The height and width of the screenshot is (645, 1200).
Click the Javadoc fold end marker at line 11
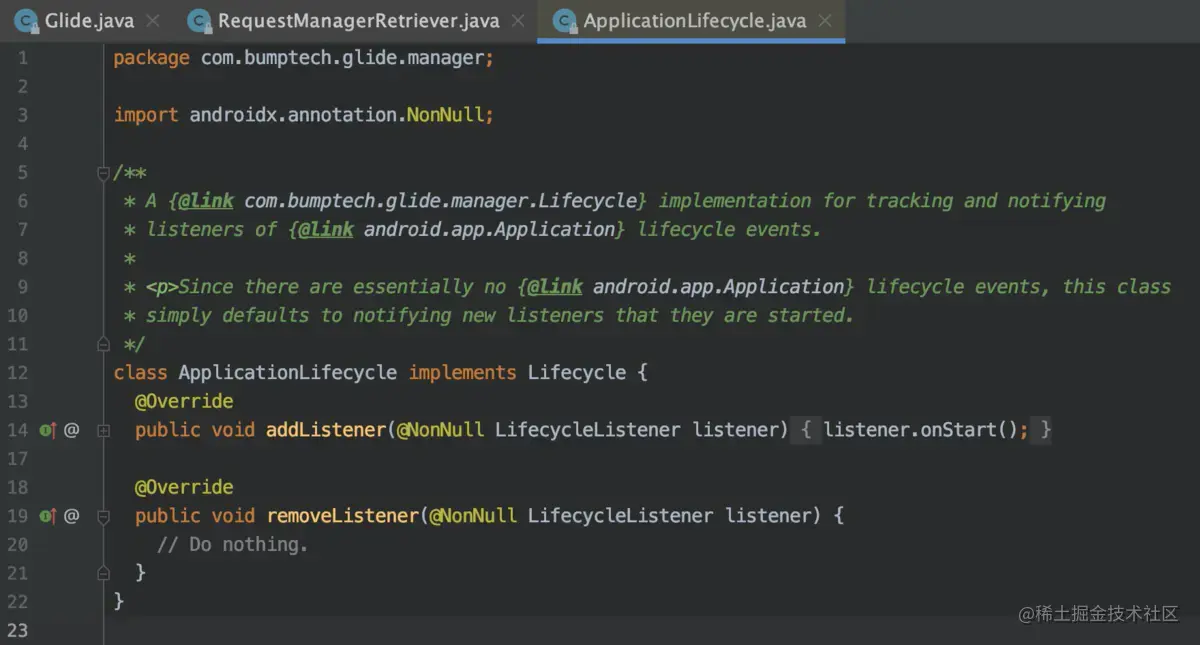tap(103, 344)
